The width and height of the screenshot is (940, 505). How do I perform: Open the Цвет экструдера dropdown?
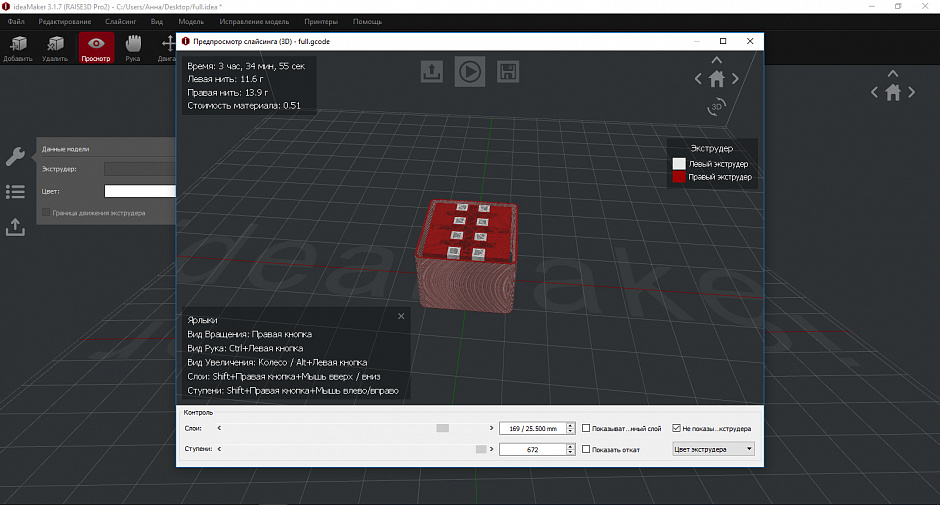tap(713, 449)
